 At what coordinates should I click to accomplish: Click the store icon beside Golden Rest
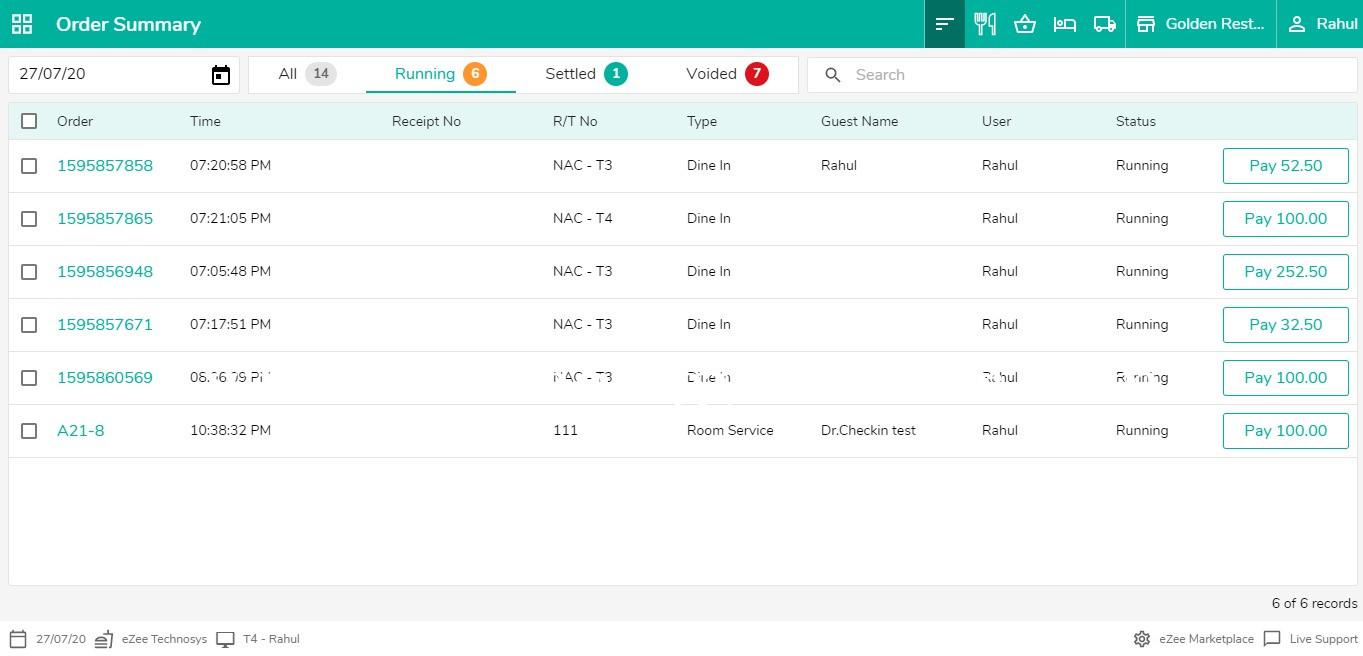1146,24
